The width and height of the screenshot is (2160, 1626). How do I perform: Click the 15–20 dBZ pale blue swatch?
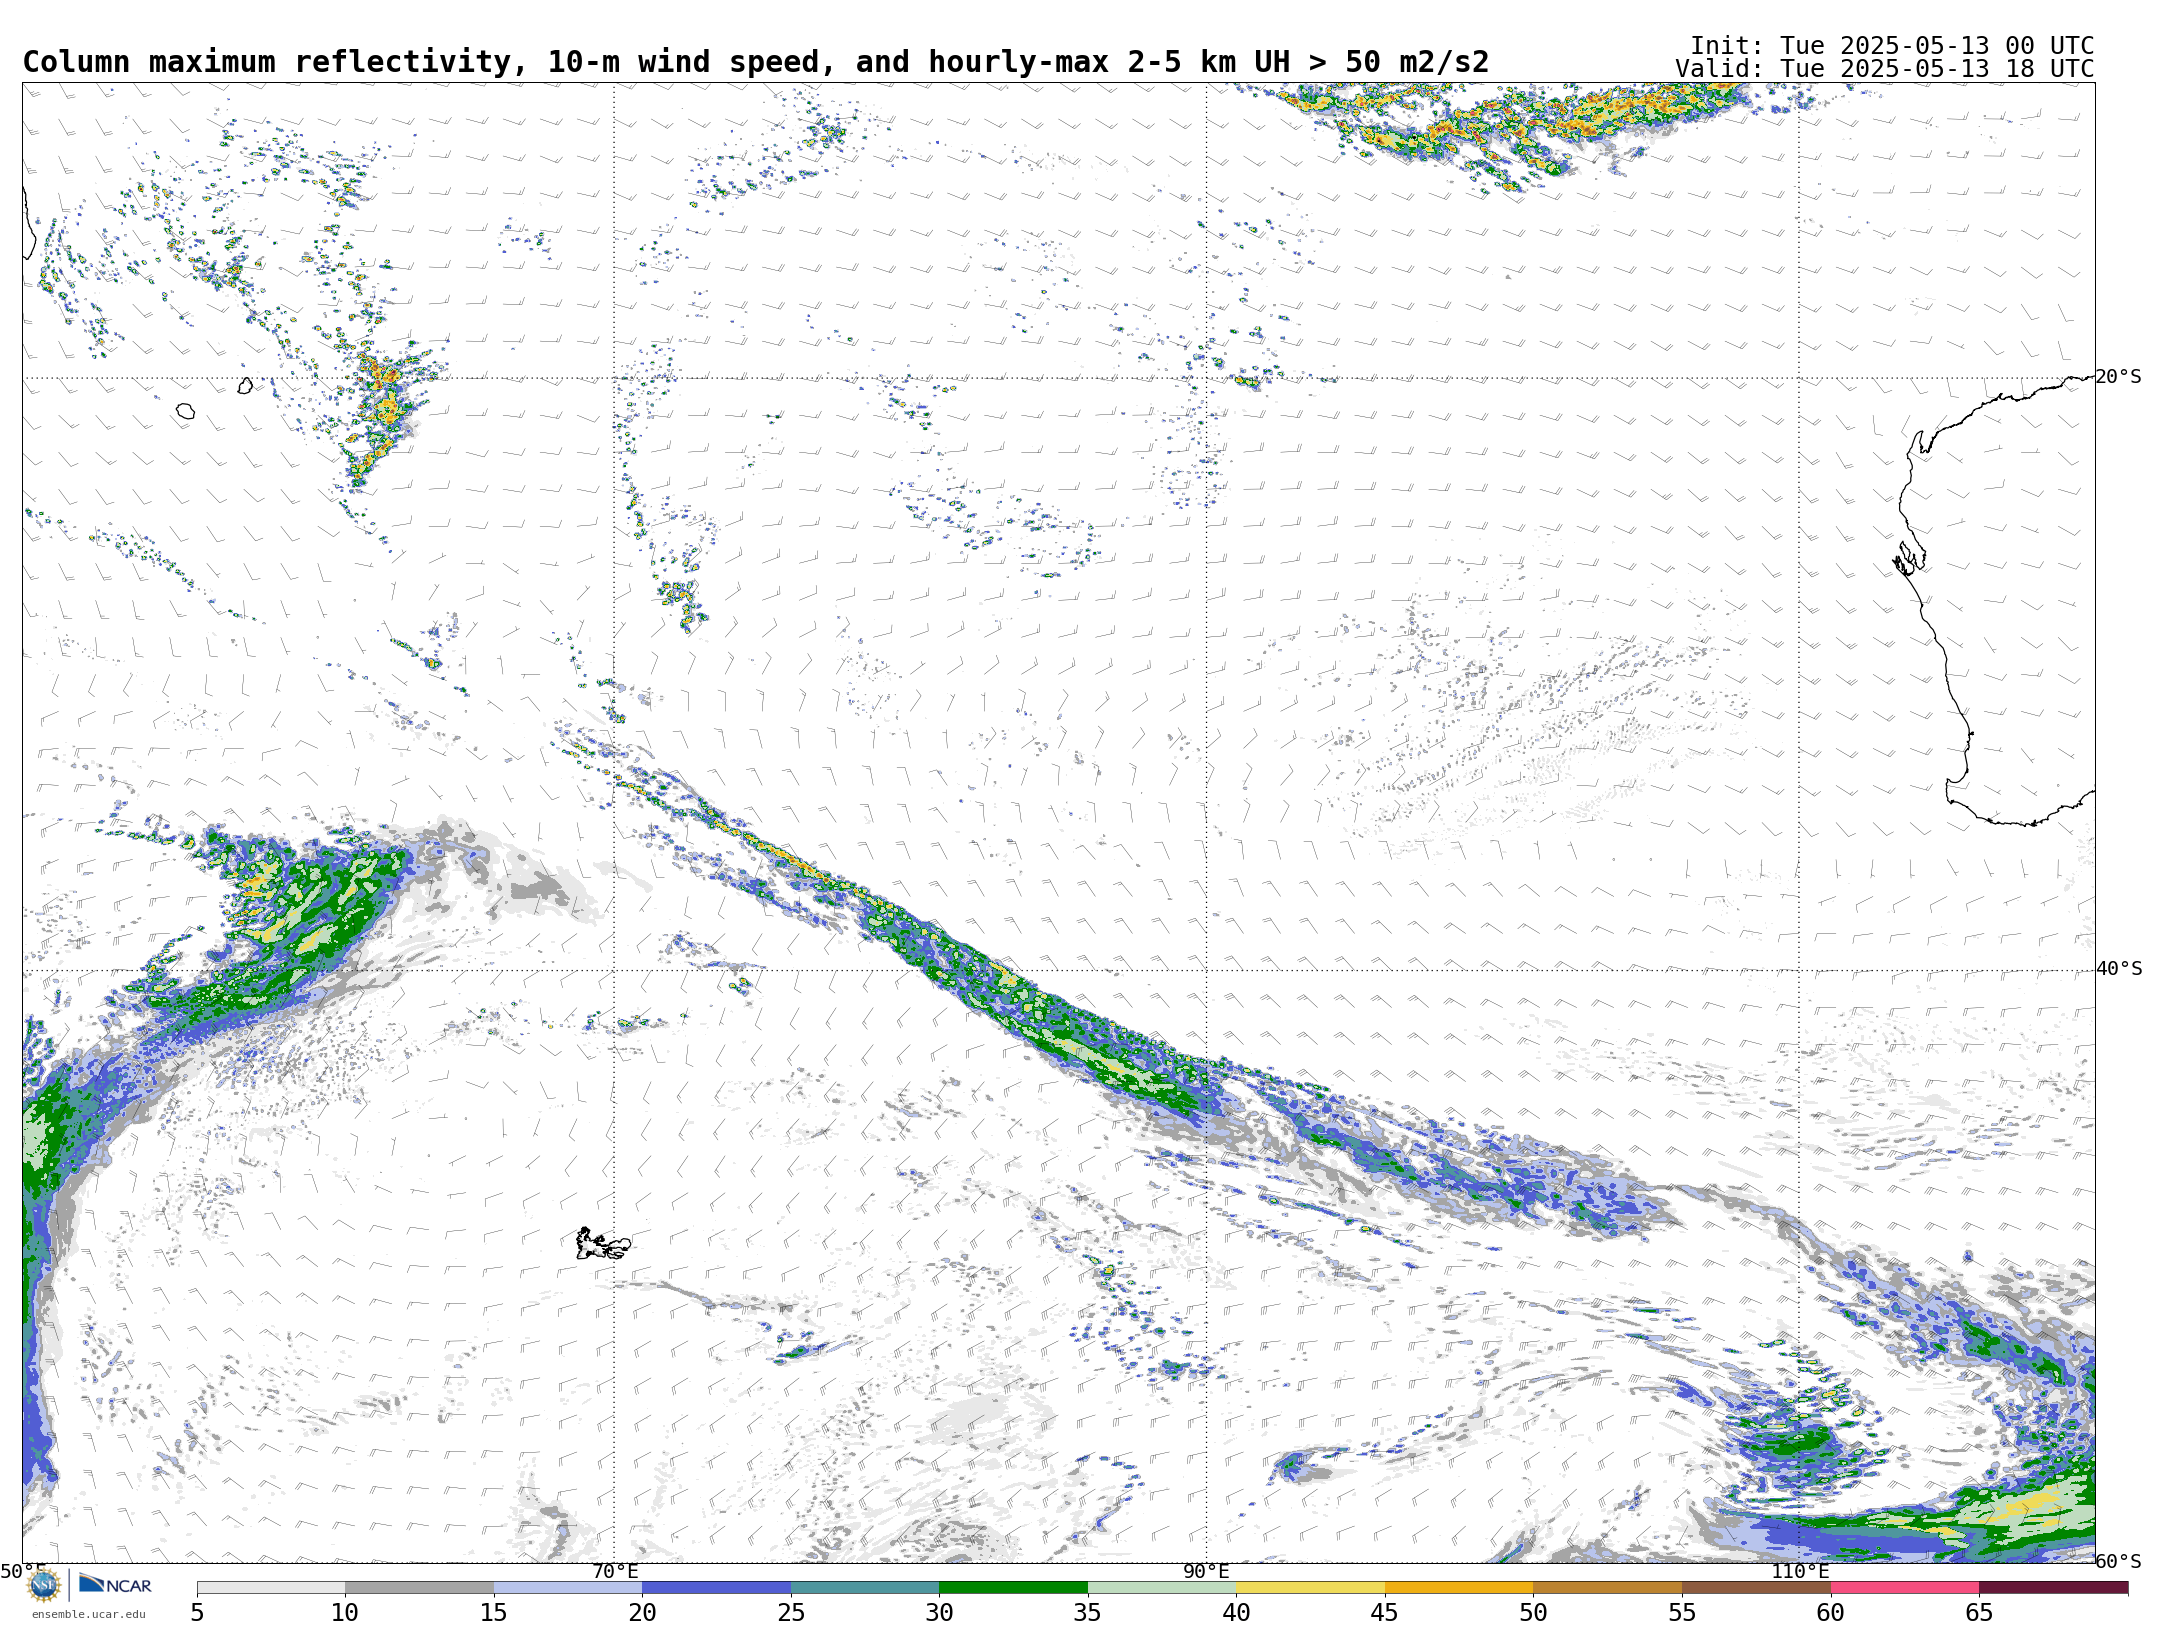[568, 1588]
